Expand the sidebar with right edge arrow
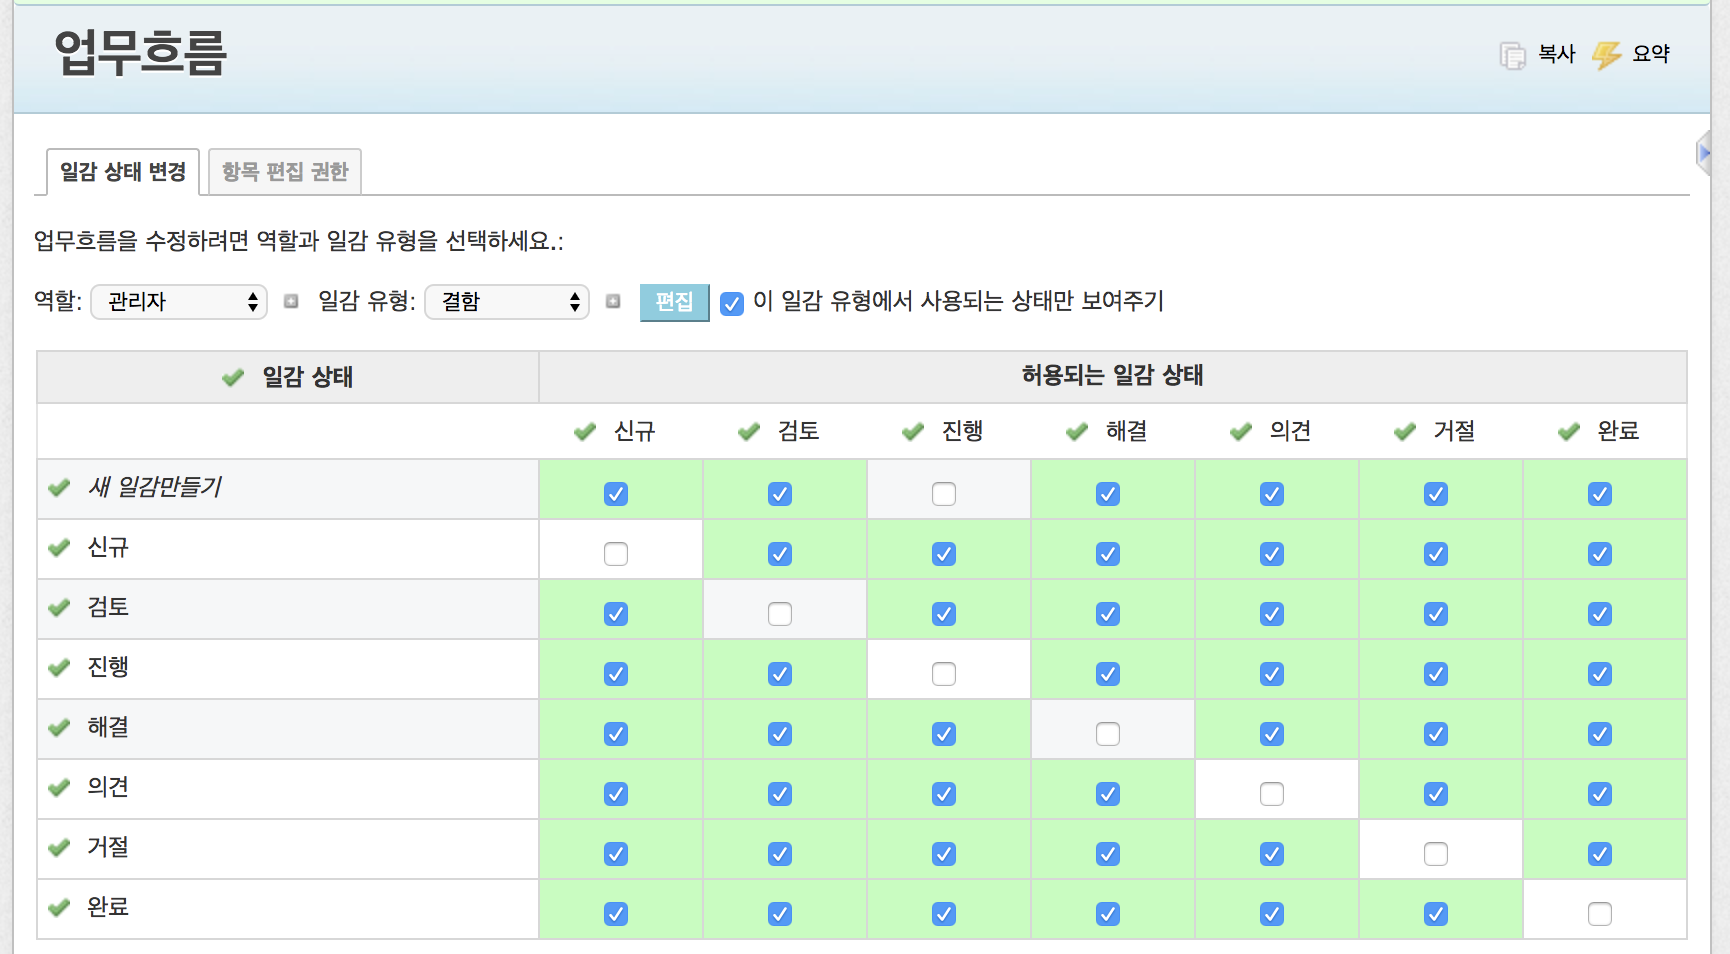 click(1704, 153)
